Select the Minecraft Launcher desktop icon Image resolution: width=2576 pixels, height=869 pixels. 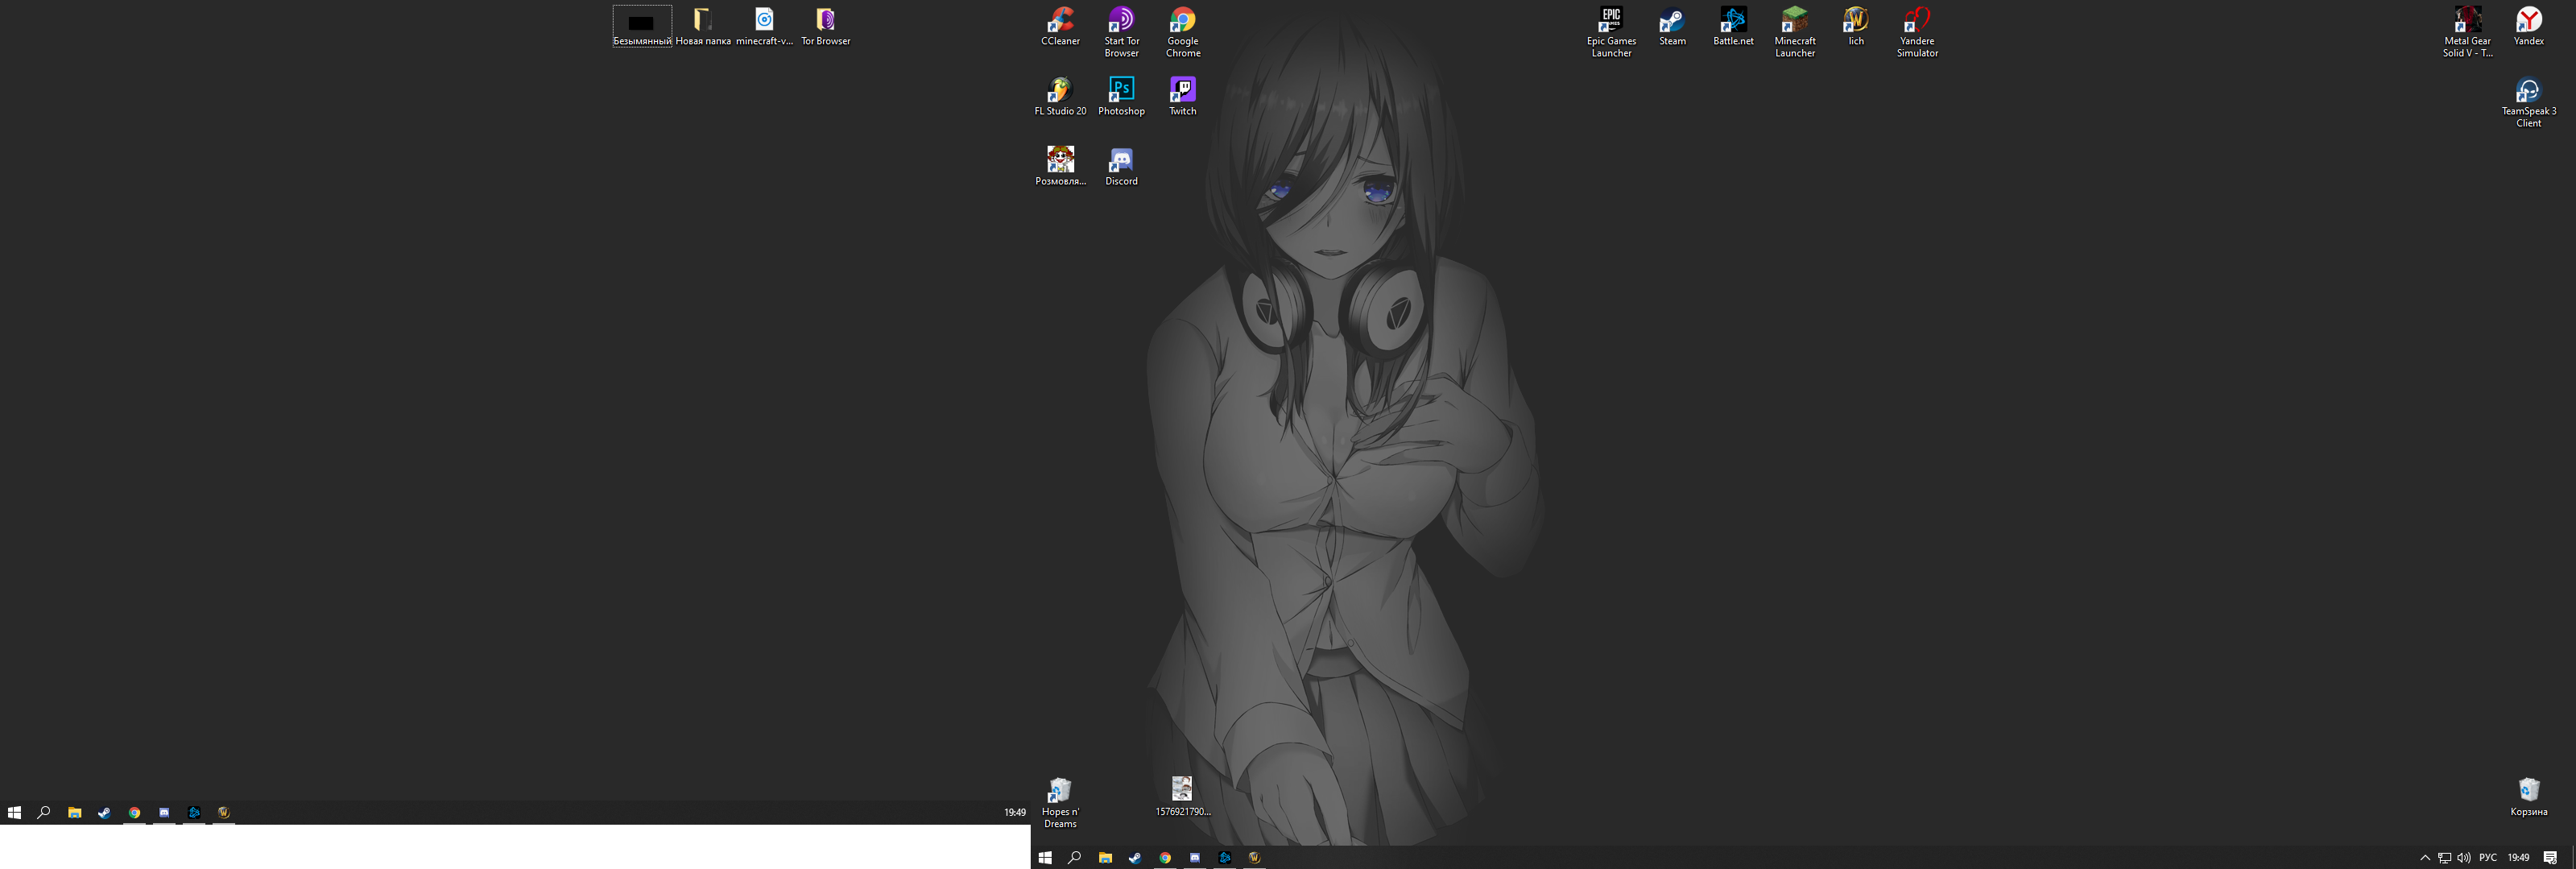(1794, 32)
